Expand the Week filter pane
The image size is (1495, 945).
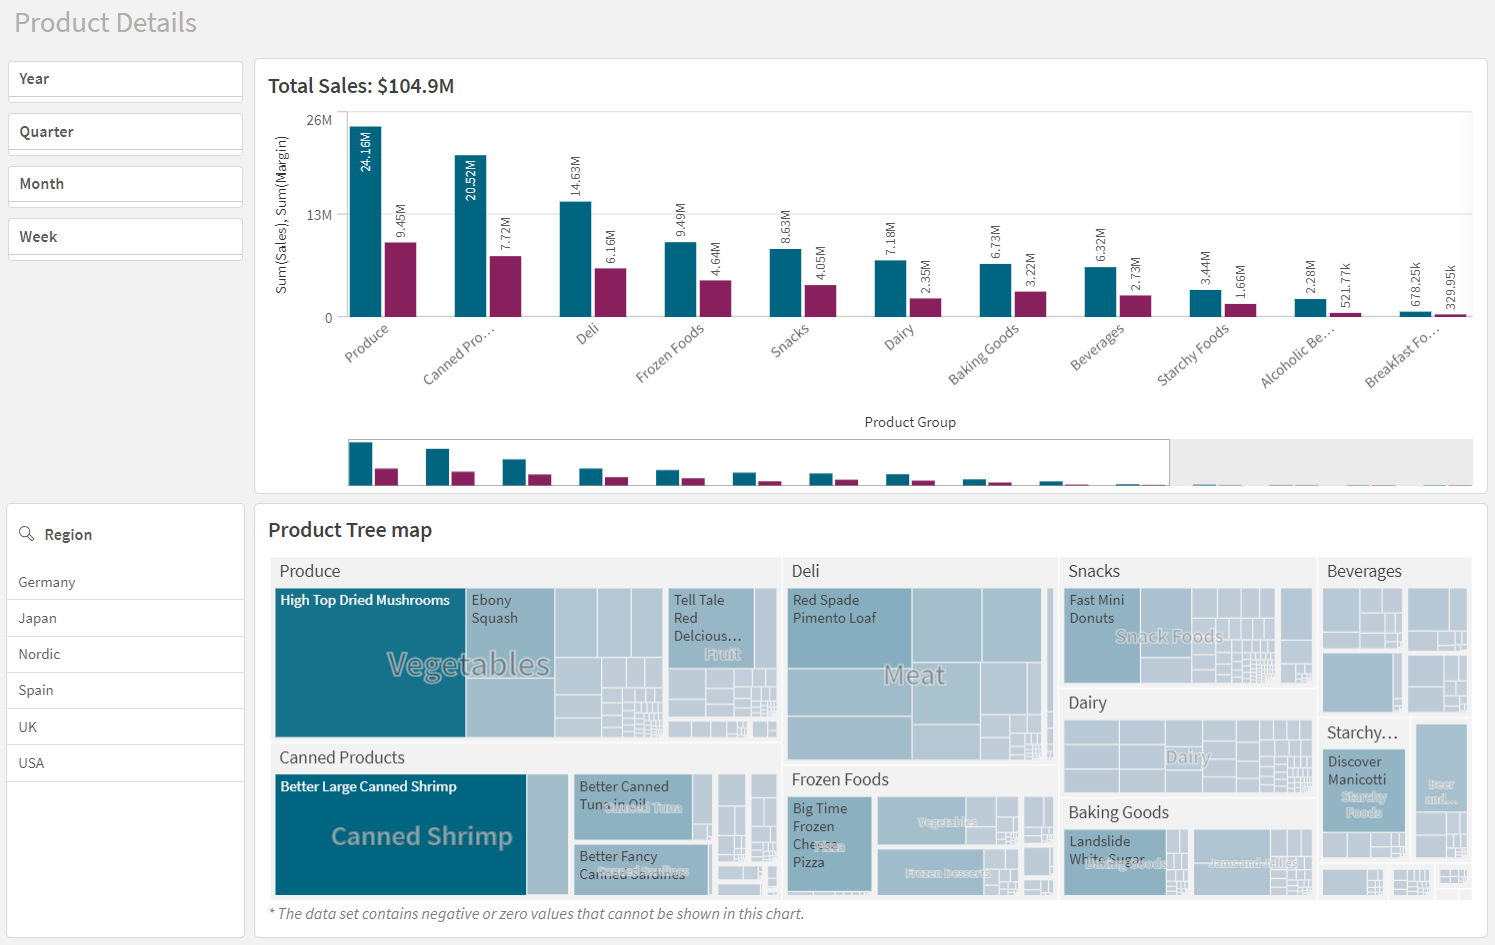pos(124,236)
